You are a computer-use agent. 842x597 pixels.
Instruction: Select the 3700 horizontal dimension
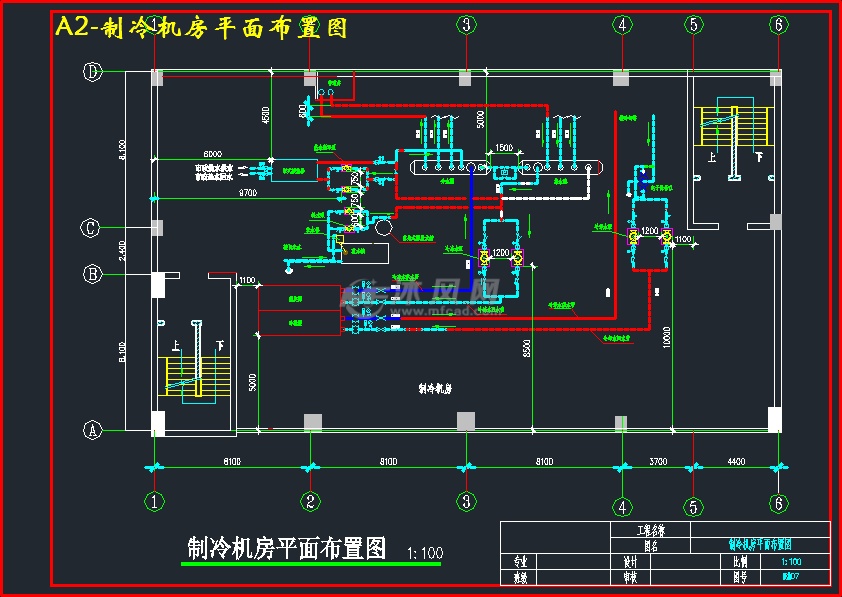point(658,461)
